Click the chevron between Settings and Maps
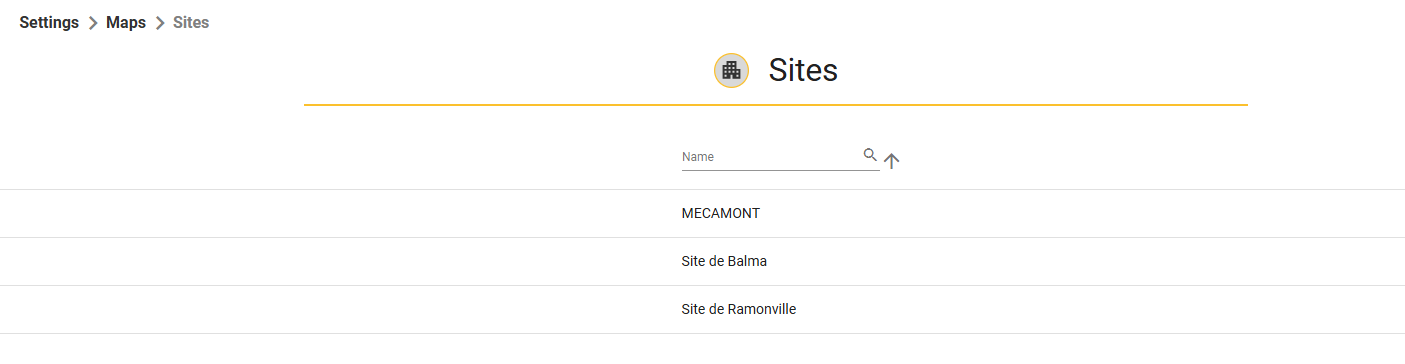 pyautogui.click(x=93, y=23)
